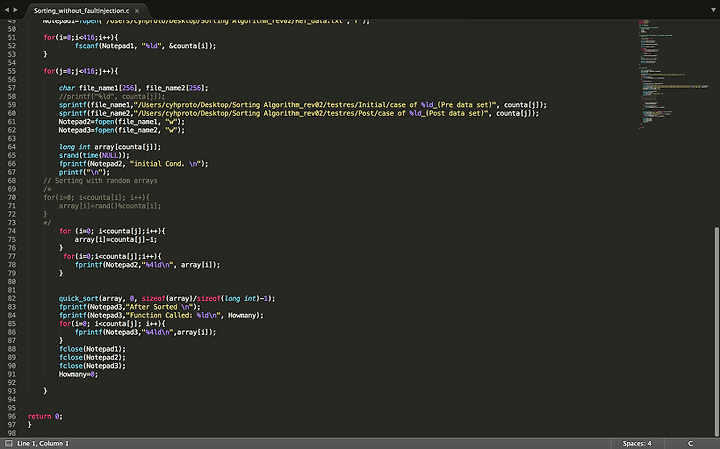720x449 pixels.
Task: Click 'fclose(Notepad2);' line
Action: tap(92, 358)
